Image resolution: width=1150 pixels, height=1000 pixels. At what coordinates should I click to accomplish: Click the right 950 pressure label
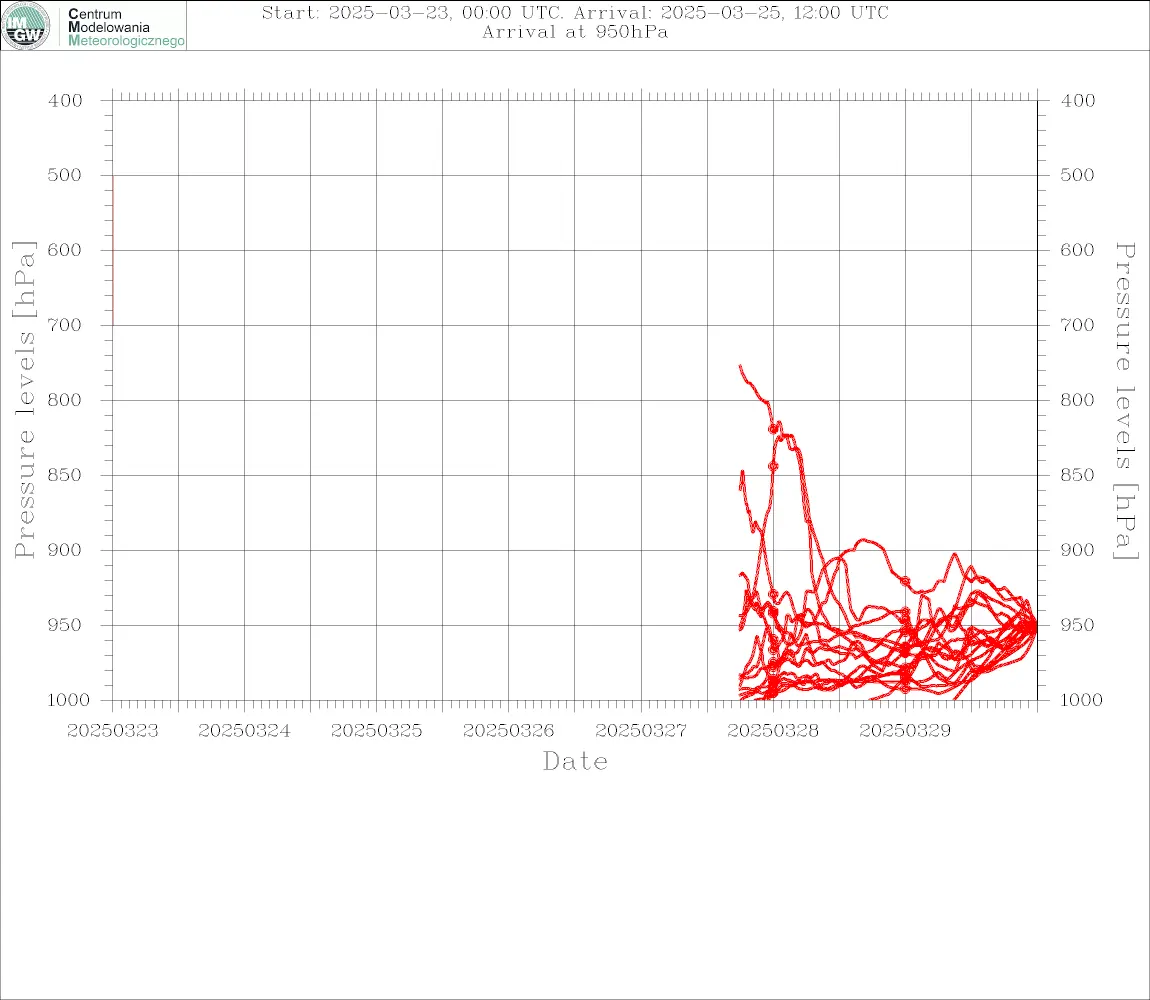click(x=1077, y=625)
